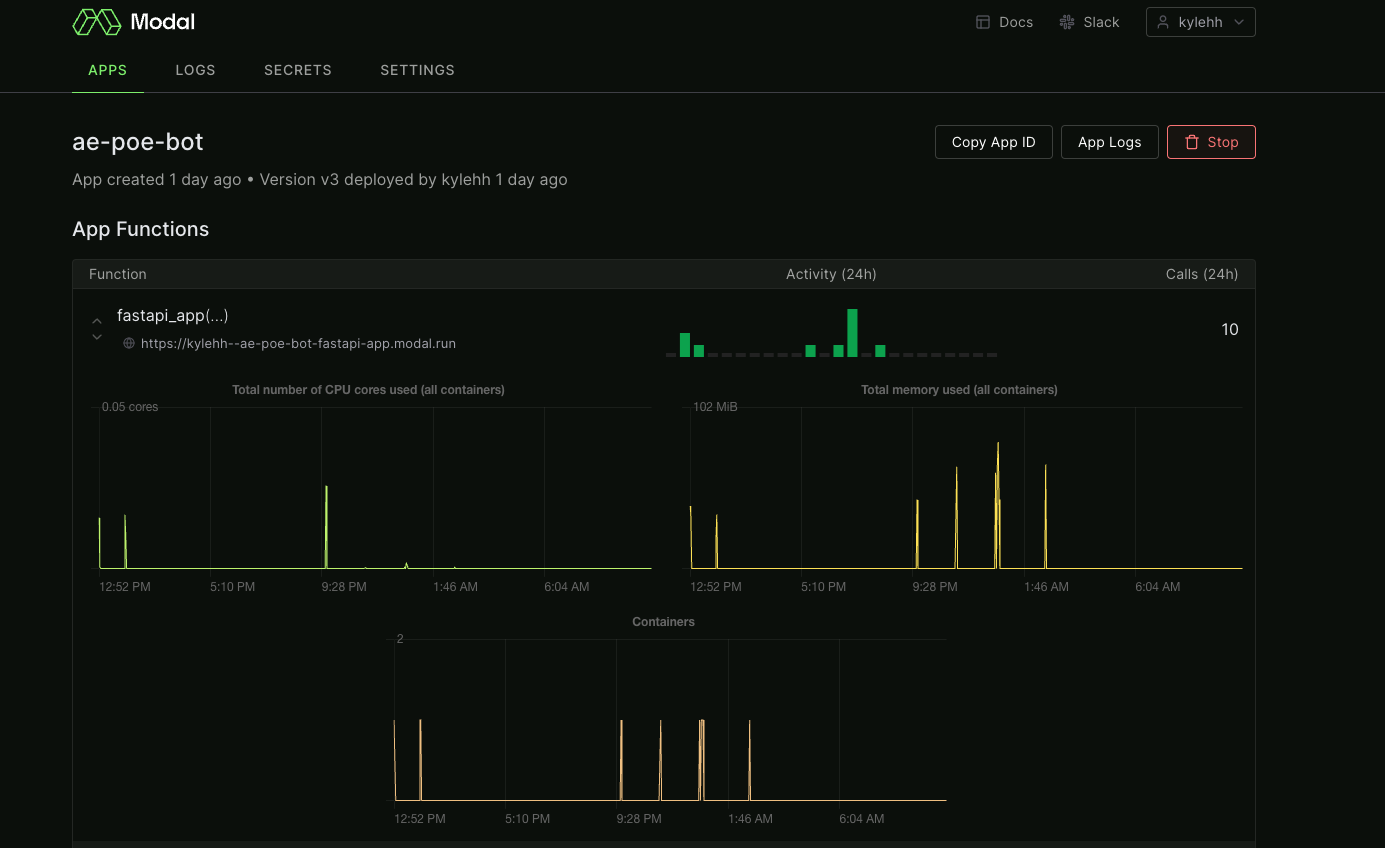The width and height of the screenshot is (1385, 848).
Task: Click the 'App Functions' heading
Action: (x=141, y=229)
